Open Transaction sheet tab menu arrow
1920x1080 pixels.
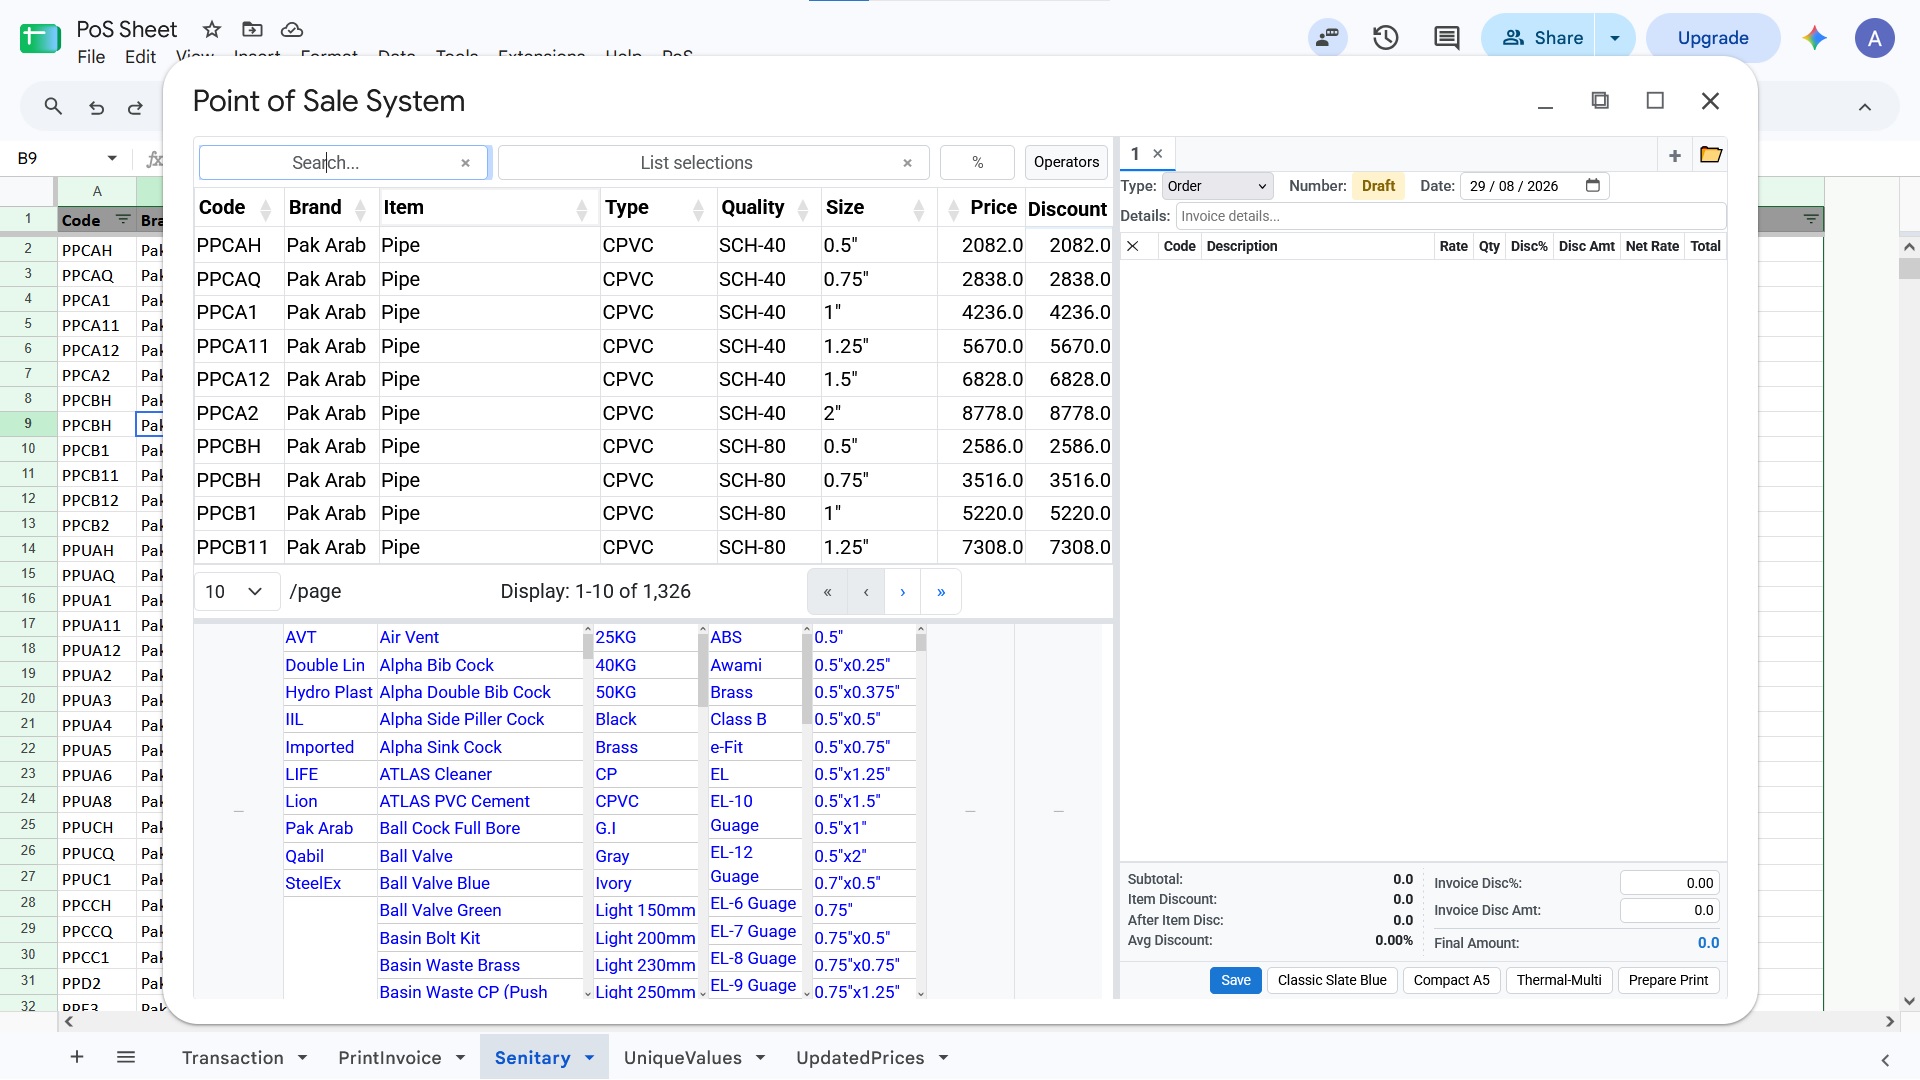(x=302, y=1058)
